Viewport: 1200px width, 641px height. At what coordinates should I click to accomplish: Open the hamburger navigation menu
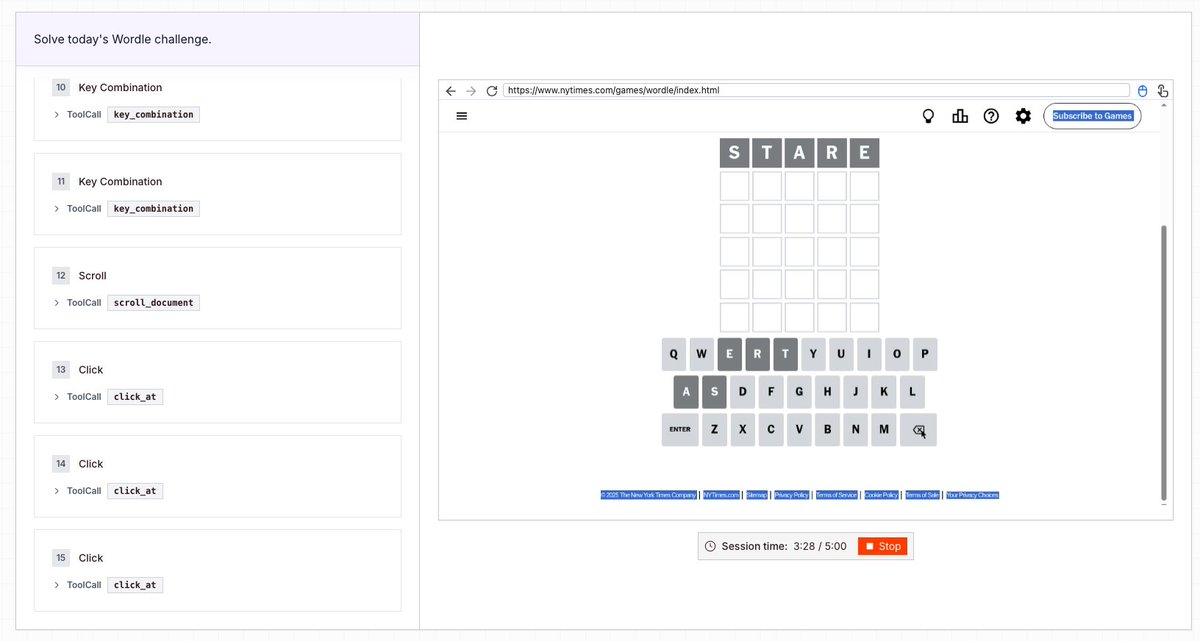pos(461,115)
